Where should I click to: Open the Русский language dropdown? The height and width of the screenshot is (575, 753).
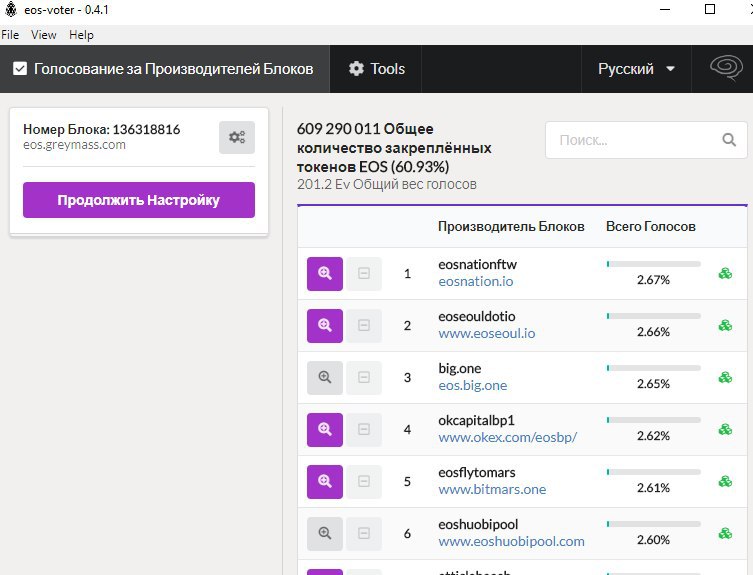(x=636, y=69)
